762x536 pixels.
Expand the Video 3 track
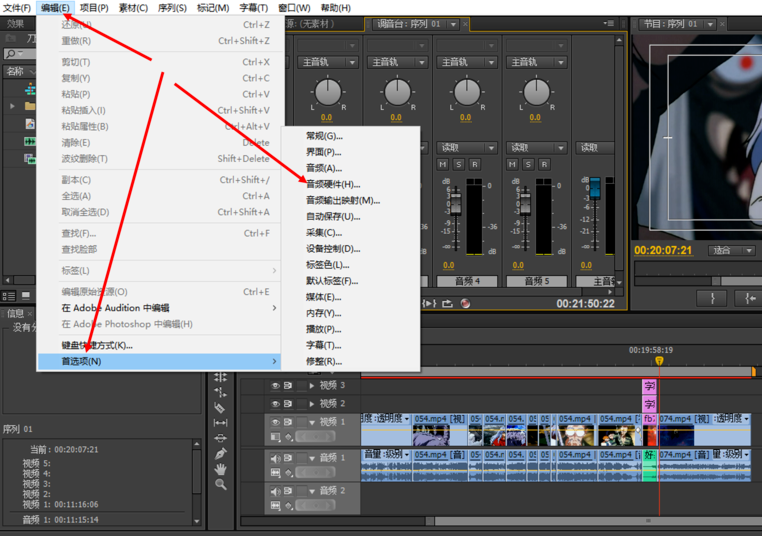coord(312,385)
